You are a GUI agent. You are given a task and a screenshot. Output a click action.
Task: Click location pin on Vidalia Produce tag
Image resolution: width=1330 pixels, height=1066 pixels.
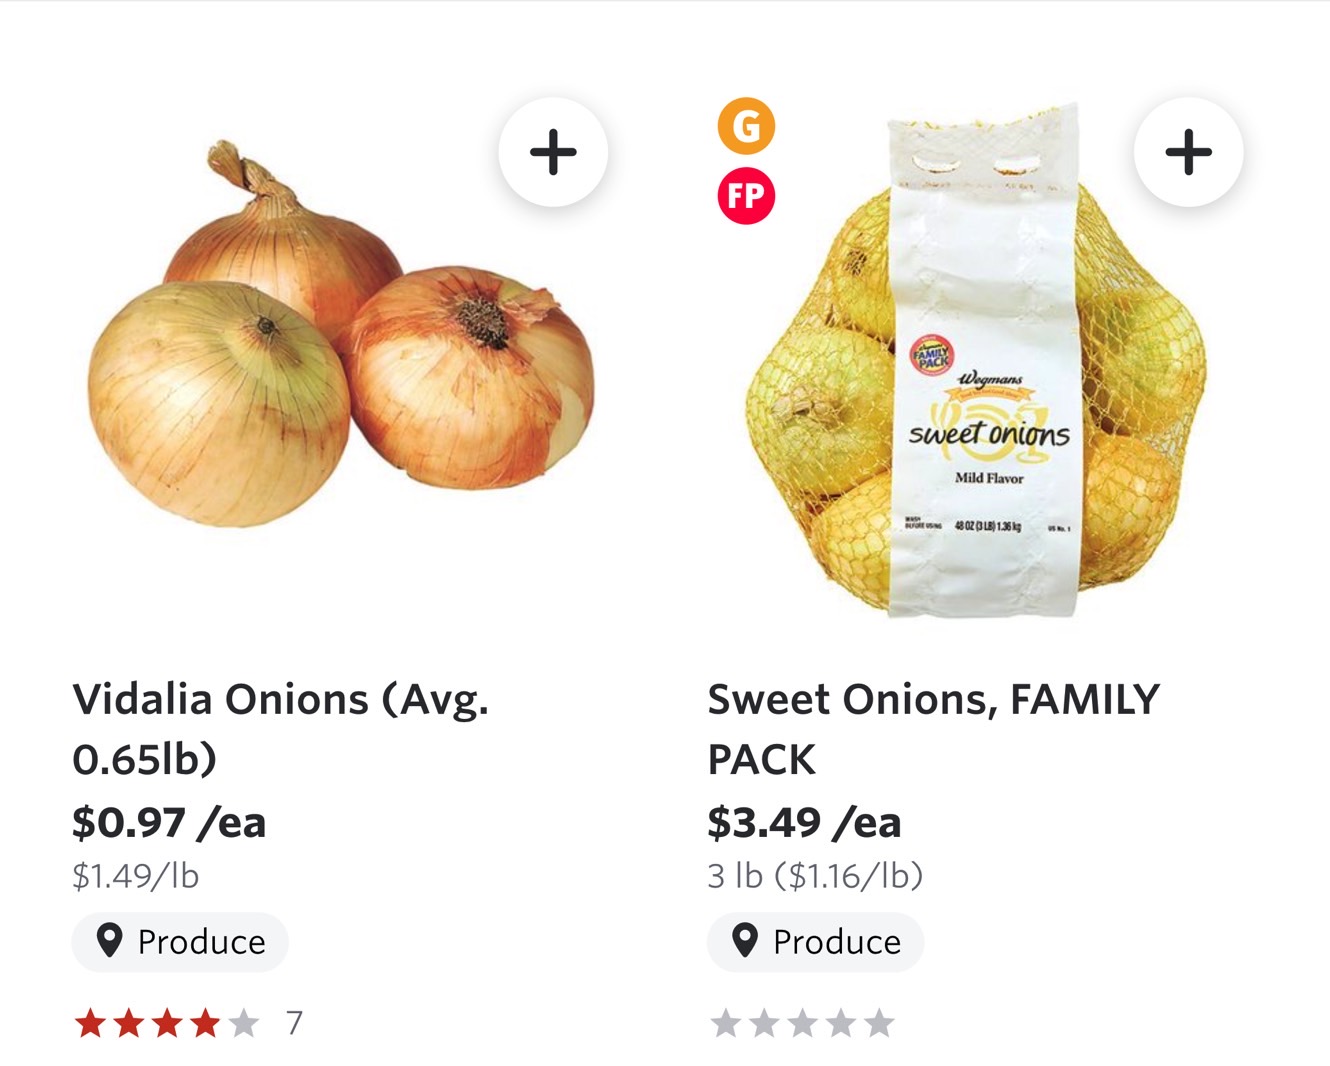(109, 941)
